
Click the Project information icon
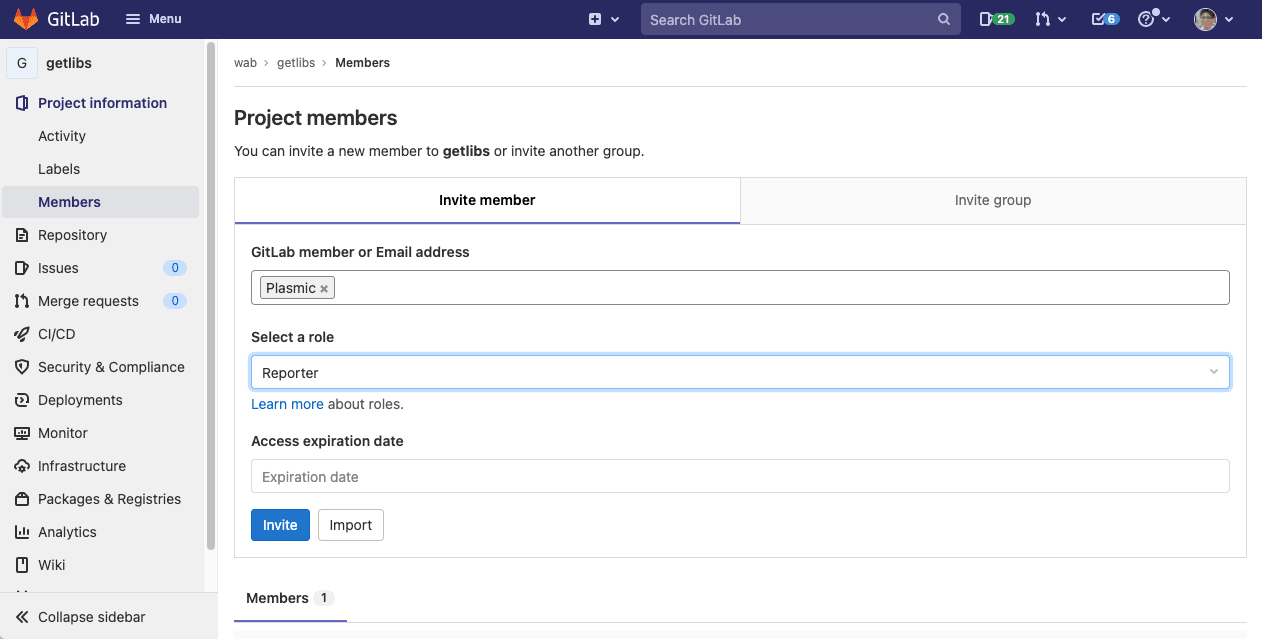pyautogui.click(x=22, y=103)
